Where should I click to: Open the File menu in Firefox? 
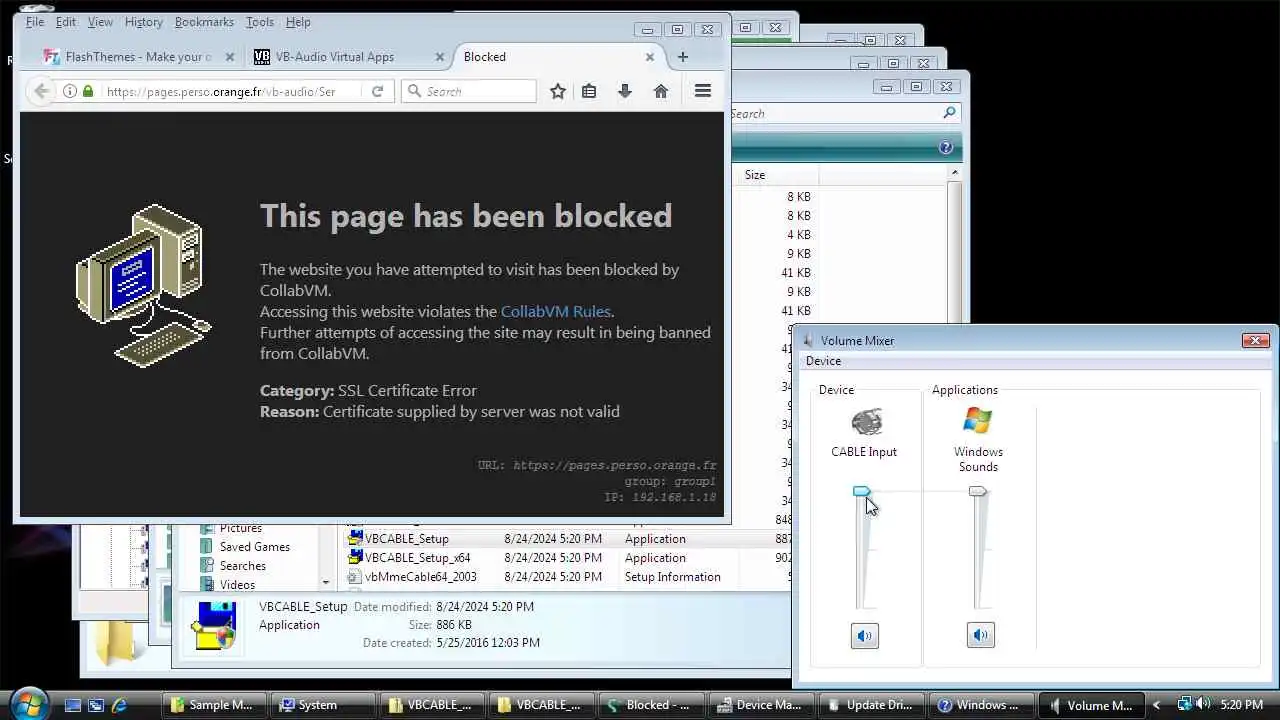[34, 22]
